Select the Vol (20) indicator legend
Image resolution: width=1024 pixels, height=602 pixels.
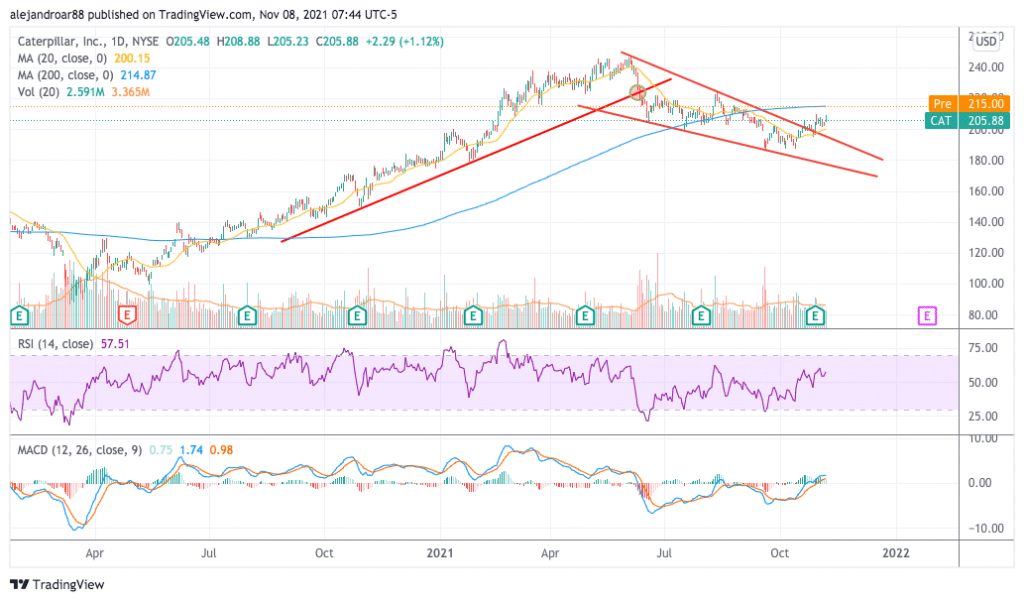click(x=39, y=92)
